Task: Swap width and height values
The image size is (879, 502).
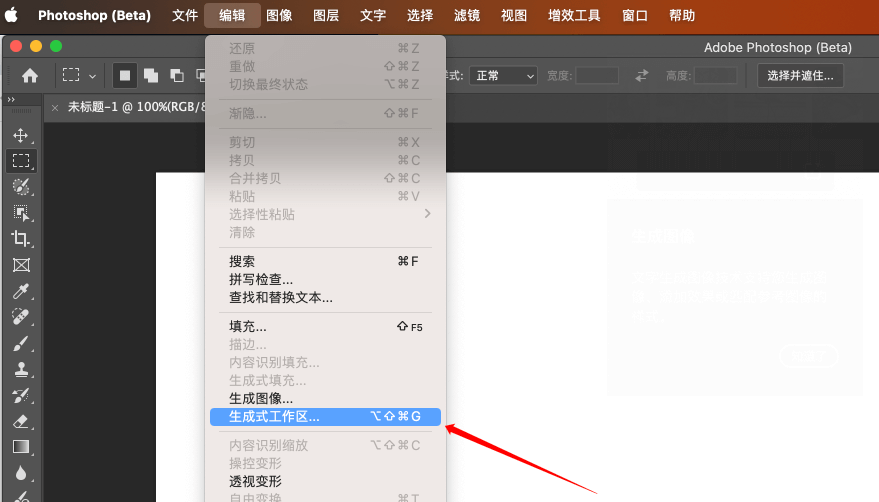Action: (642, 75)
